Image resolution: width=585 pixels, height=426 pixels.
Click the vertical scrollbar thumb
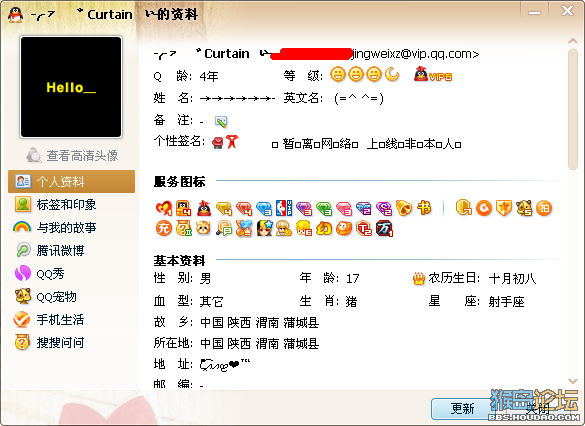[x=573, y=109]
